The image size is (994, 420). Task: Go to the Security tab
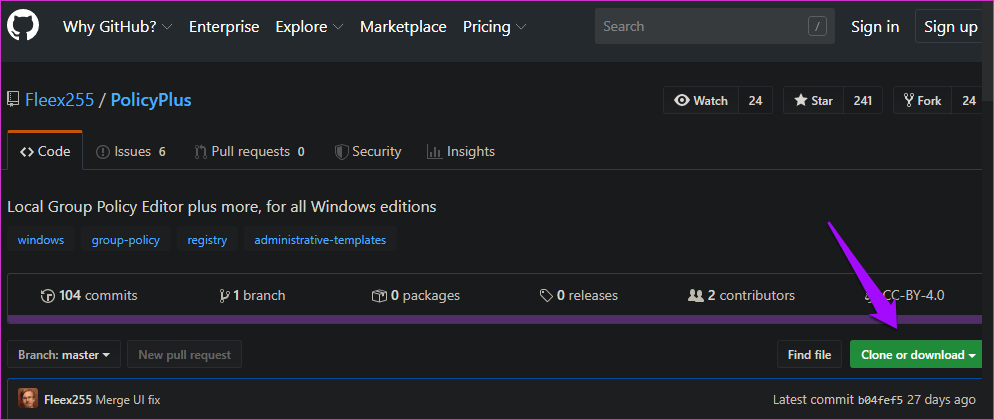click(367, 152)
